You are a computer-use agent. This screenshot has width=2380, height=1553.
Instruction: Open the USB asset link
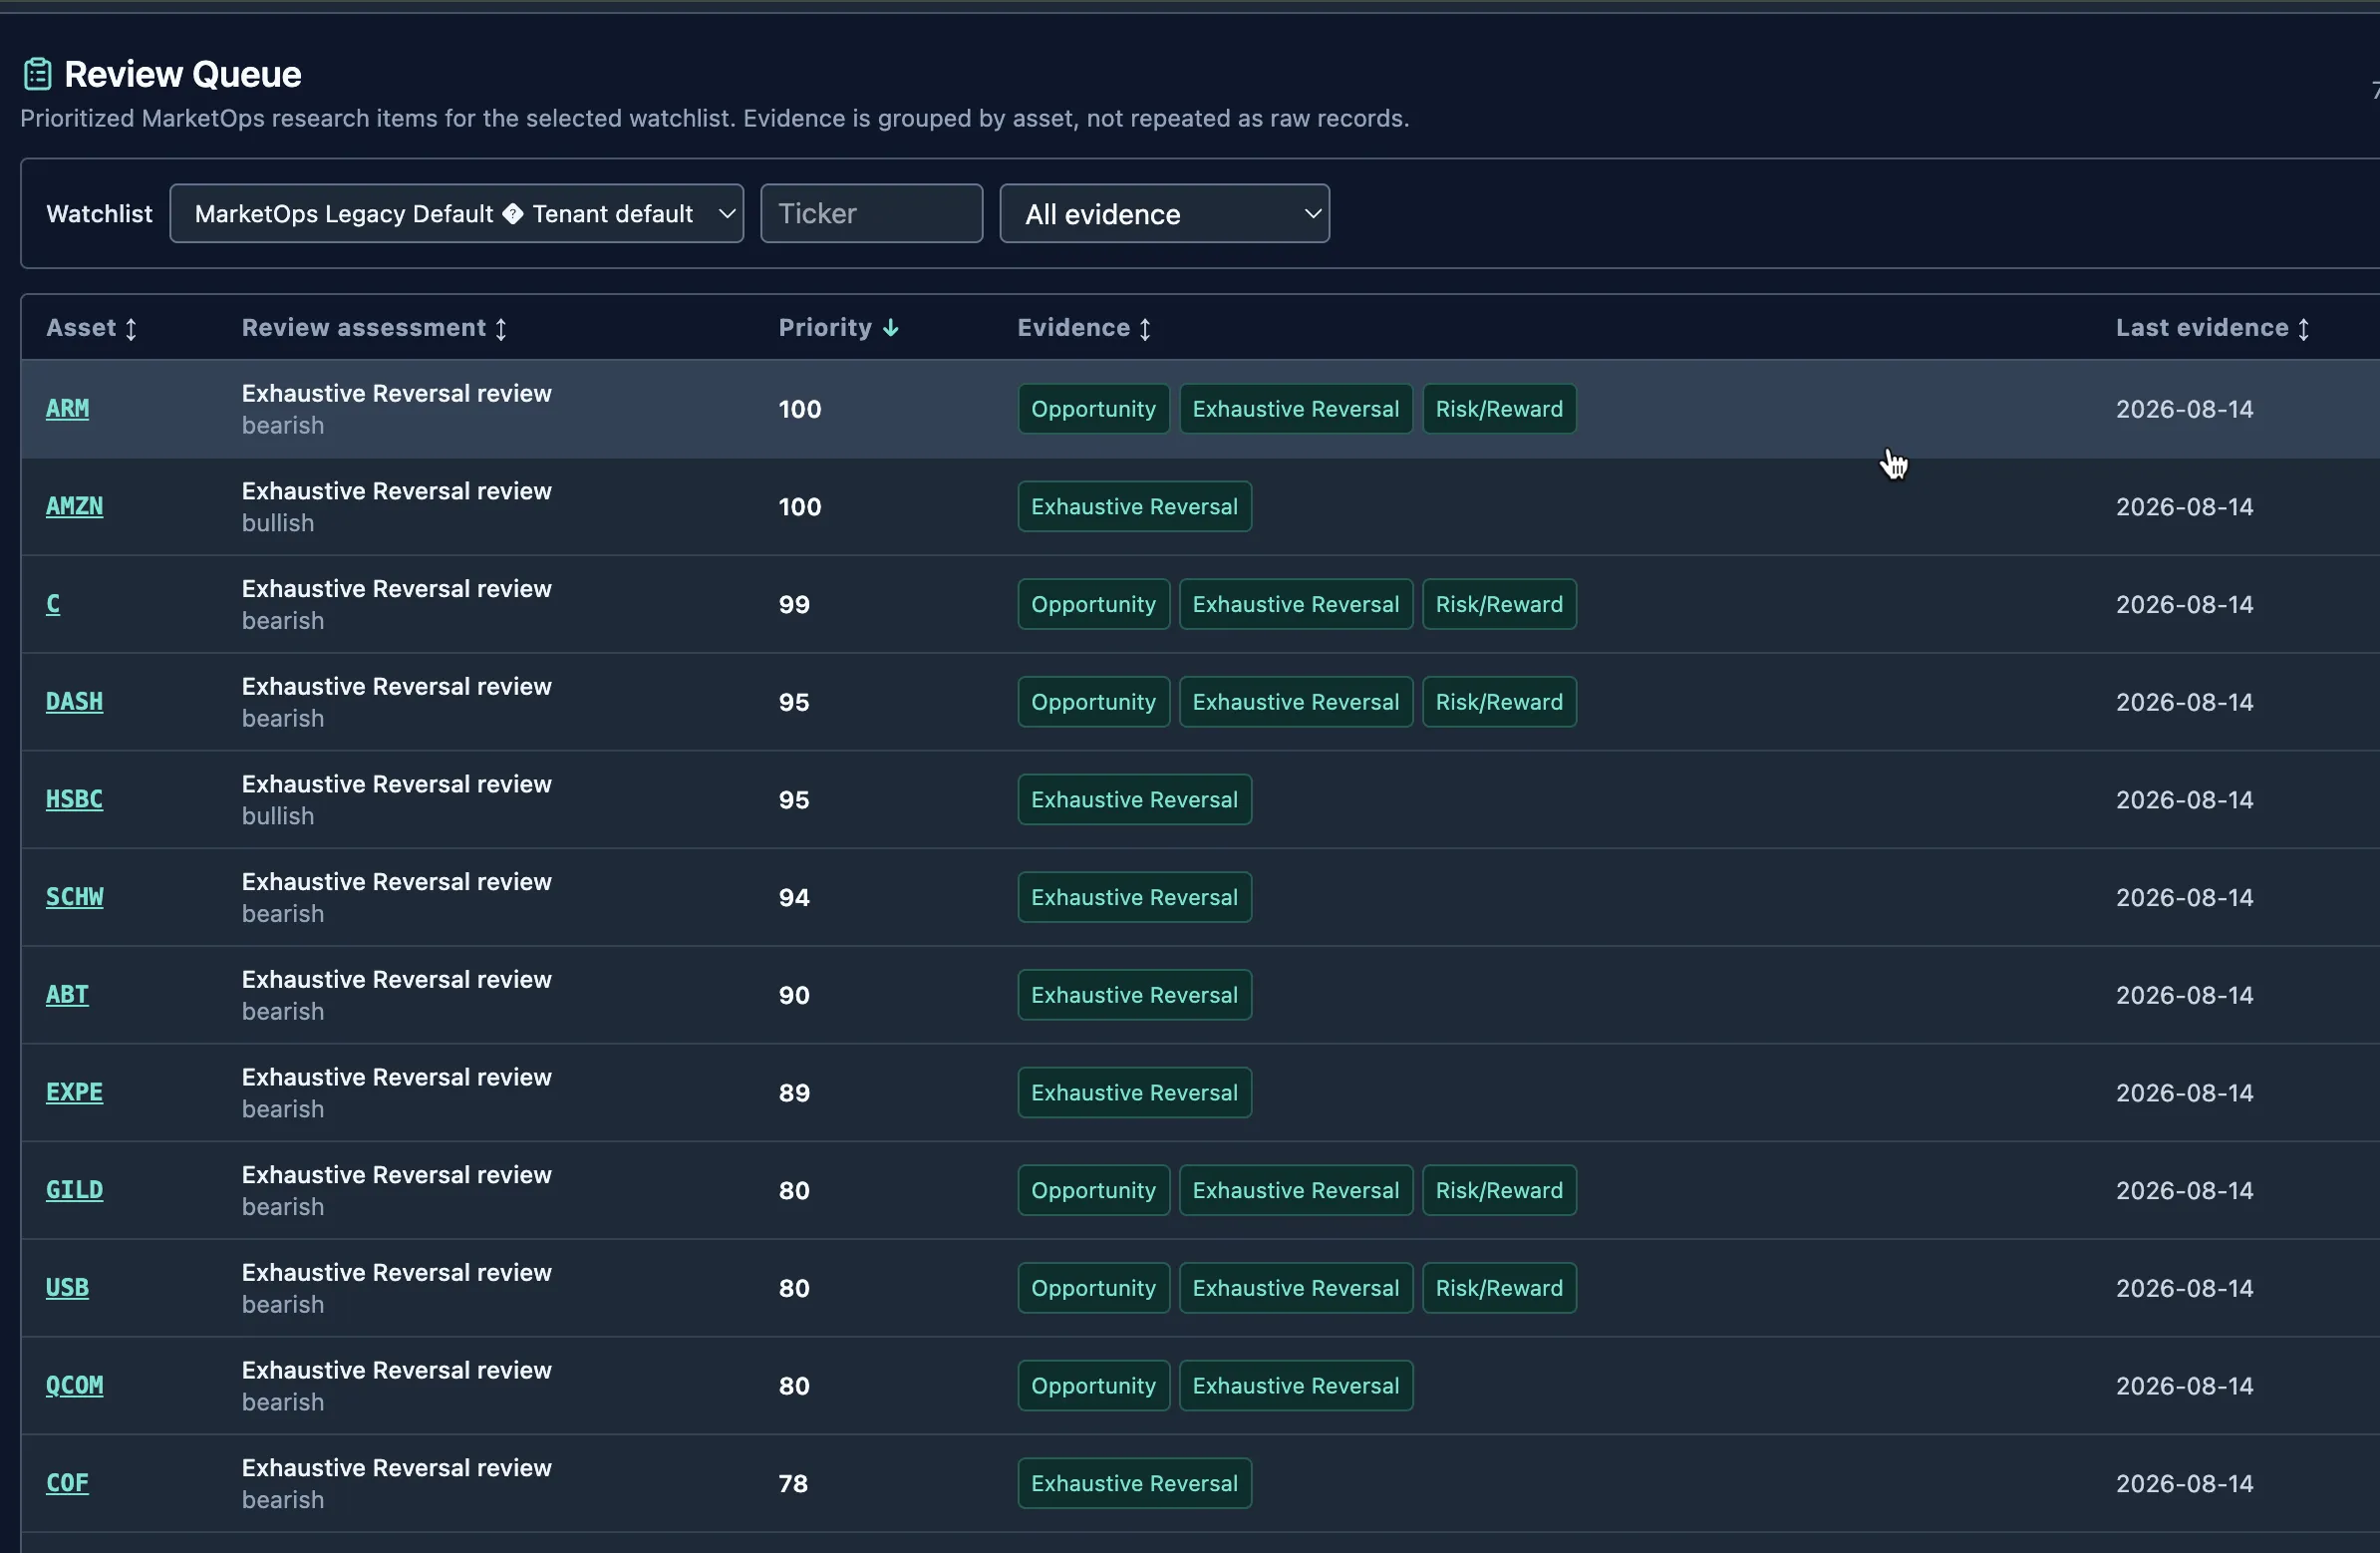click(x=67, y=1288)
